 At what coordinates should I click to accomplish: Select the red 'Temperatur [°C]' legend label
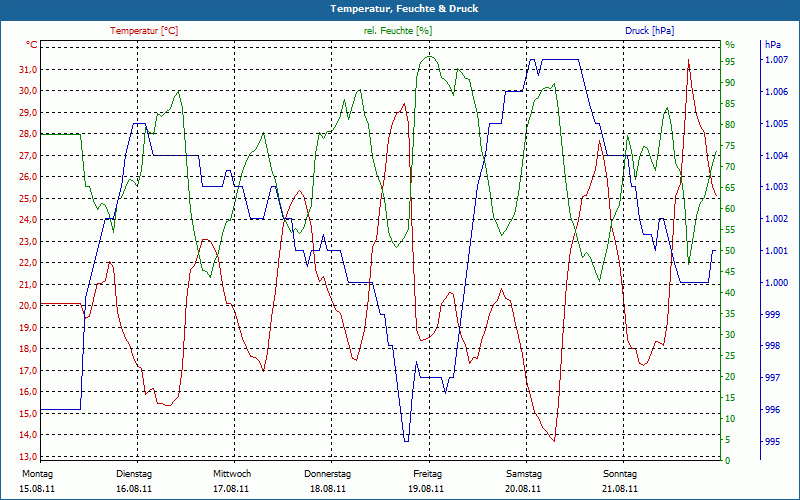[x=144, y=31]
